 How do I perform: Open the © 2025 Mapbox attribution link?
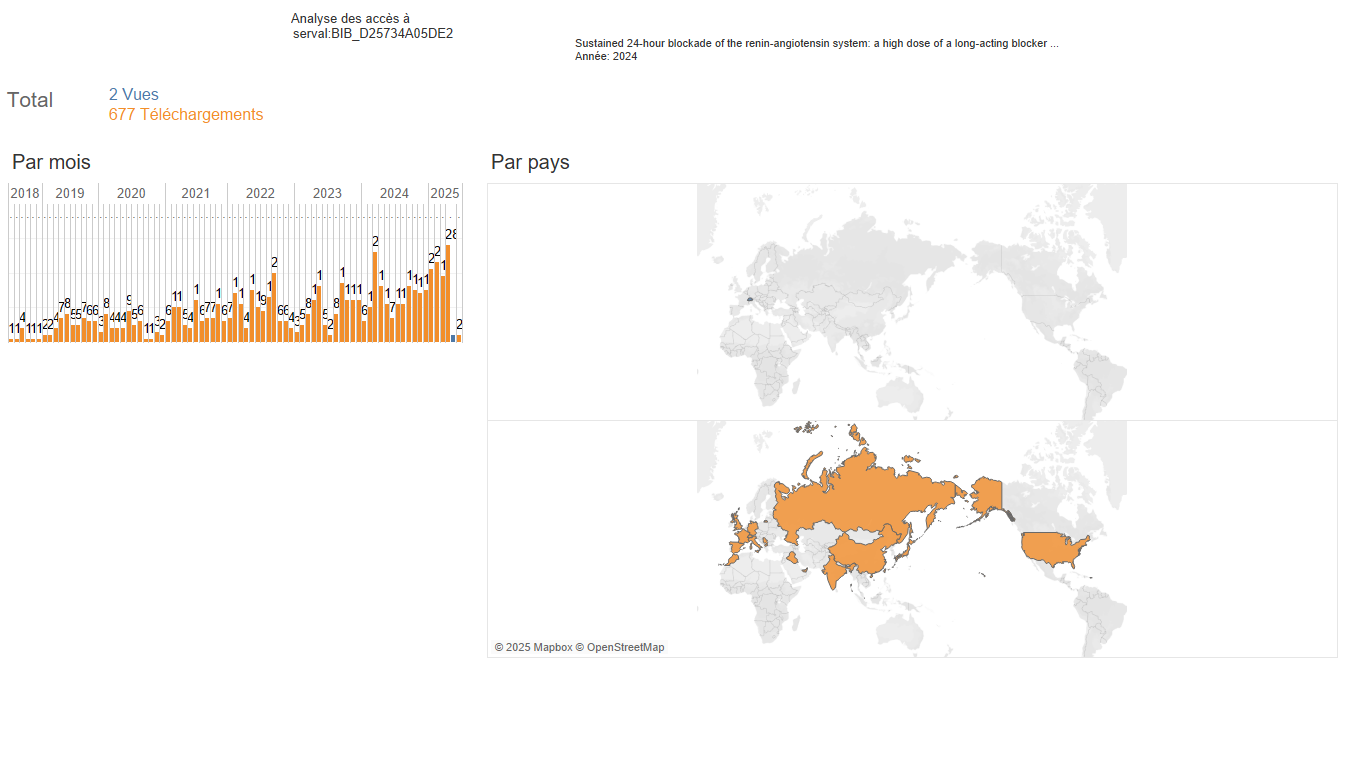[533, 647]
